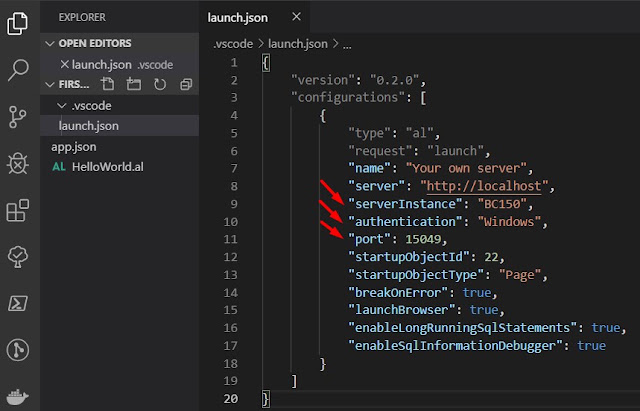Click the "Your own server" name value
The image size is (640, 411).
point(467,168)
